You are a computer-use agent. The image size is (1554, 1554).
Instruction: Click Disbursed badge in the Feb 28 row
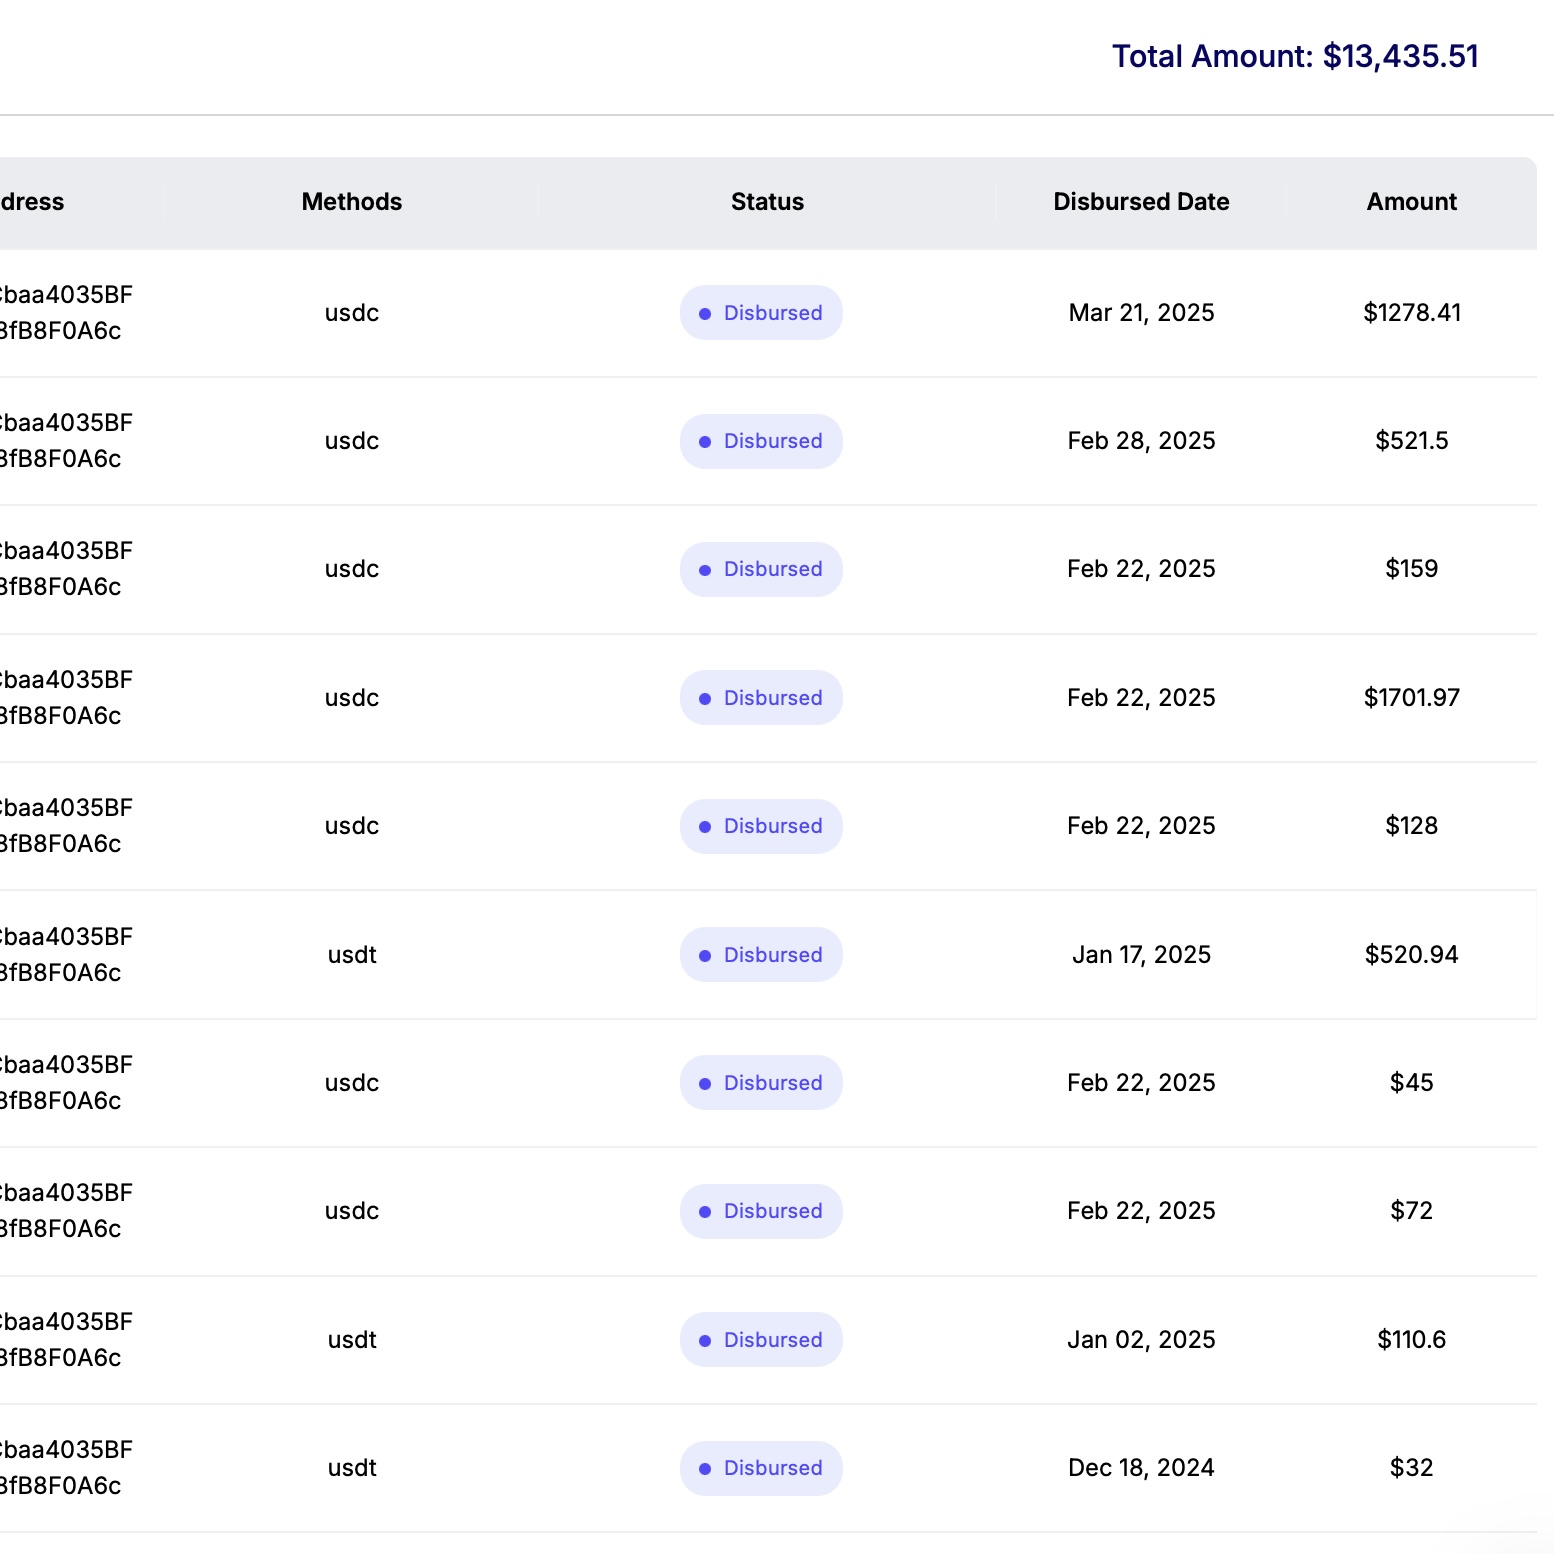pos(761,441)
